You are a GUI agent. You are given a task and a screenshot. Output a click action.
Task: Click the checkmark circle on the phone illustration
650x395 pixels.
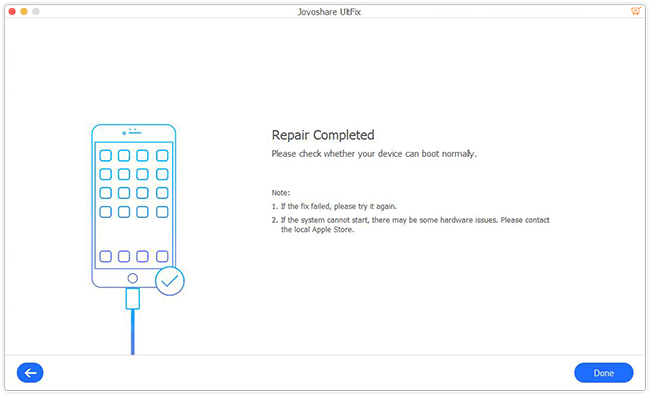coord(170,281)
